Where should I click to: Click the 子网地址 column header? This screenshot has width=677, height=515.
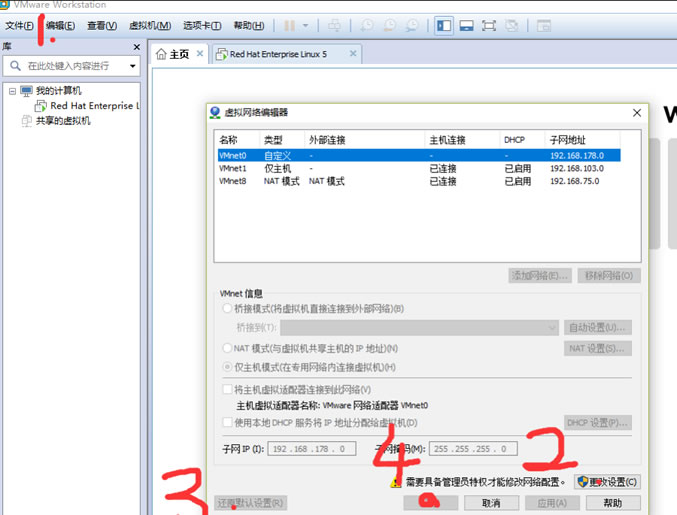[x=568, y=140]
